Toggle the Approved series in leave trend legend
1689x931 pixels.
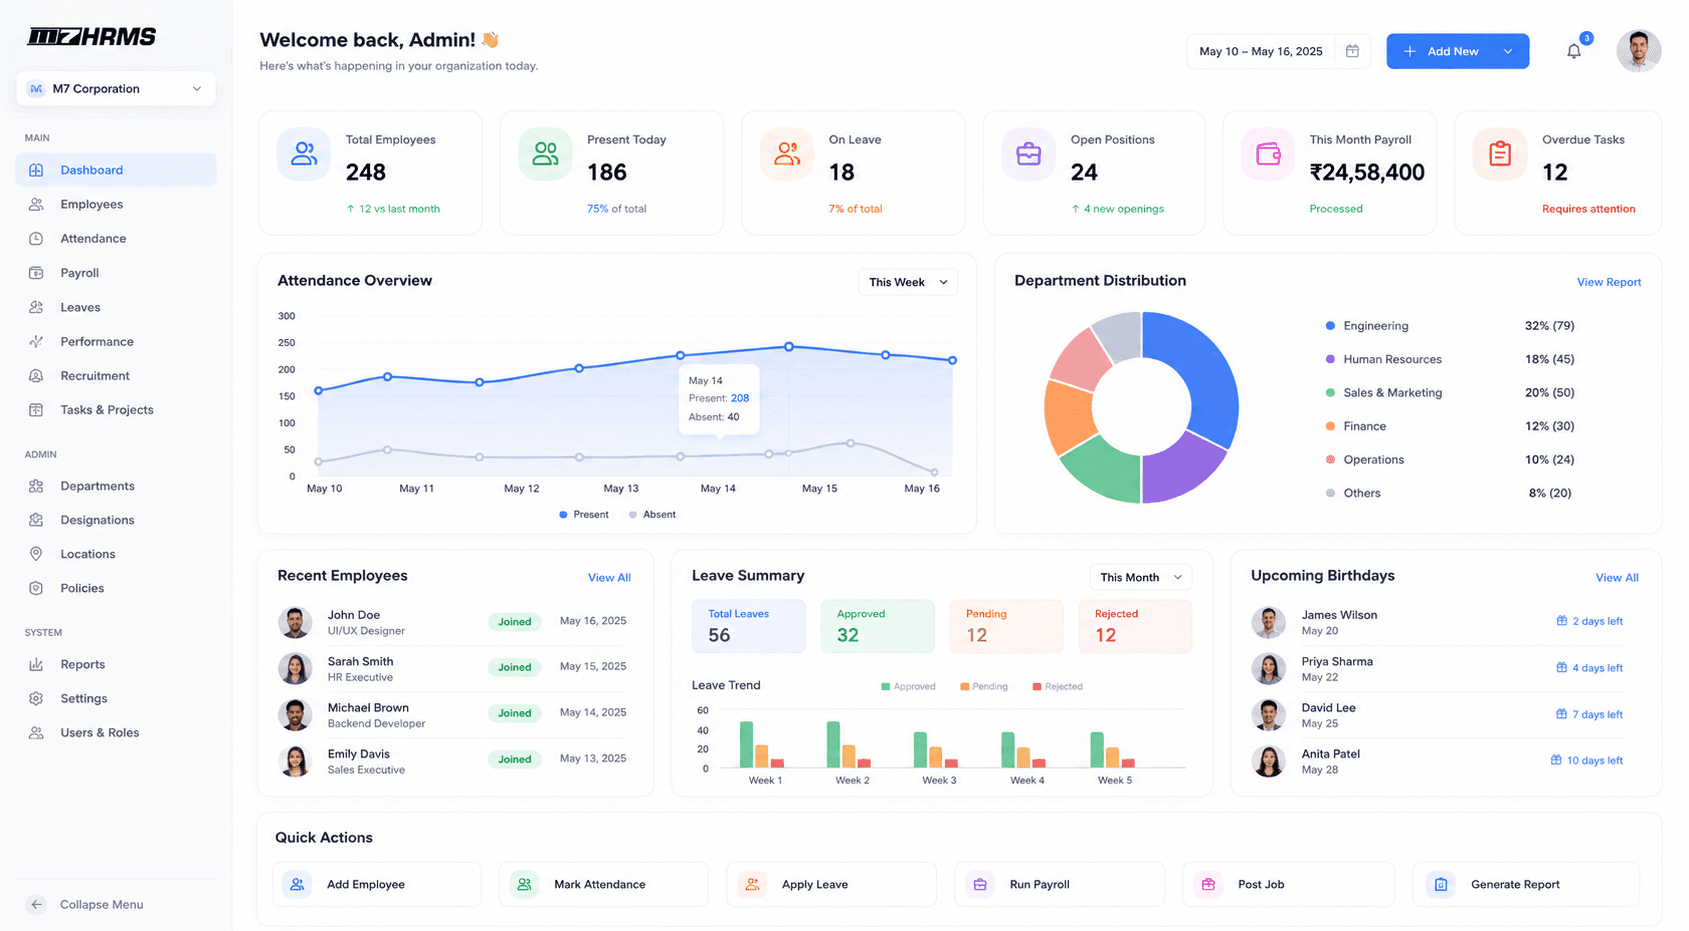pos(908,687)
